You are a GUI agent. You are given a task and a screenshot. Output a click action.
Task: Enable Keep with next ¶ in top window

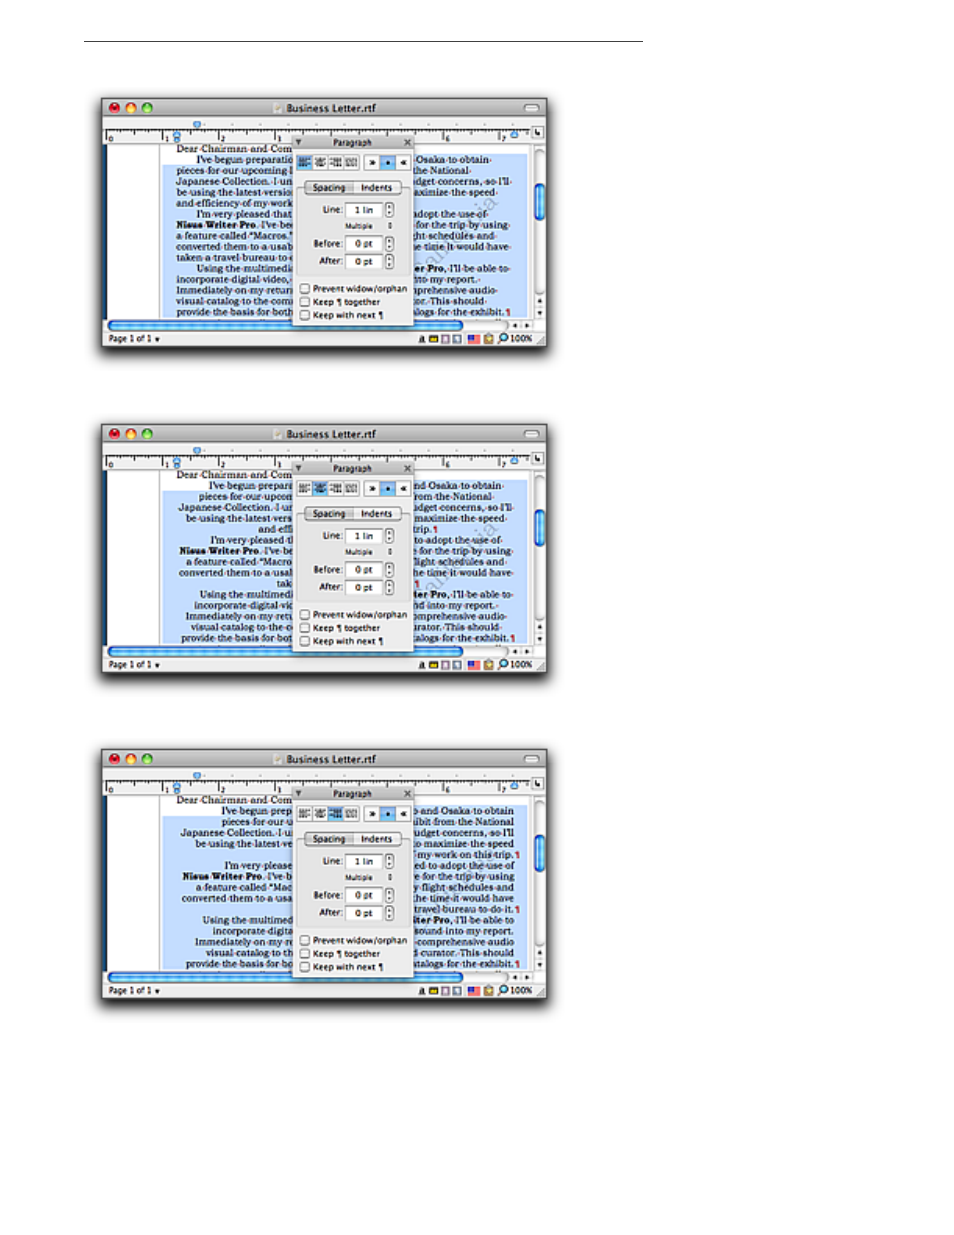click(x=305, y=315)
